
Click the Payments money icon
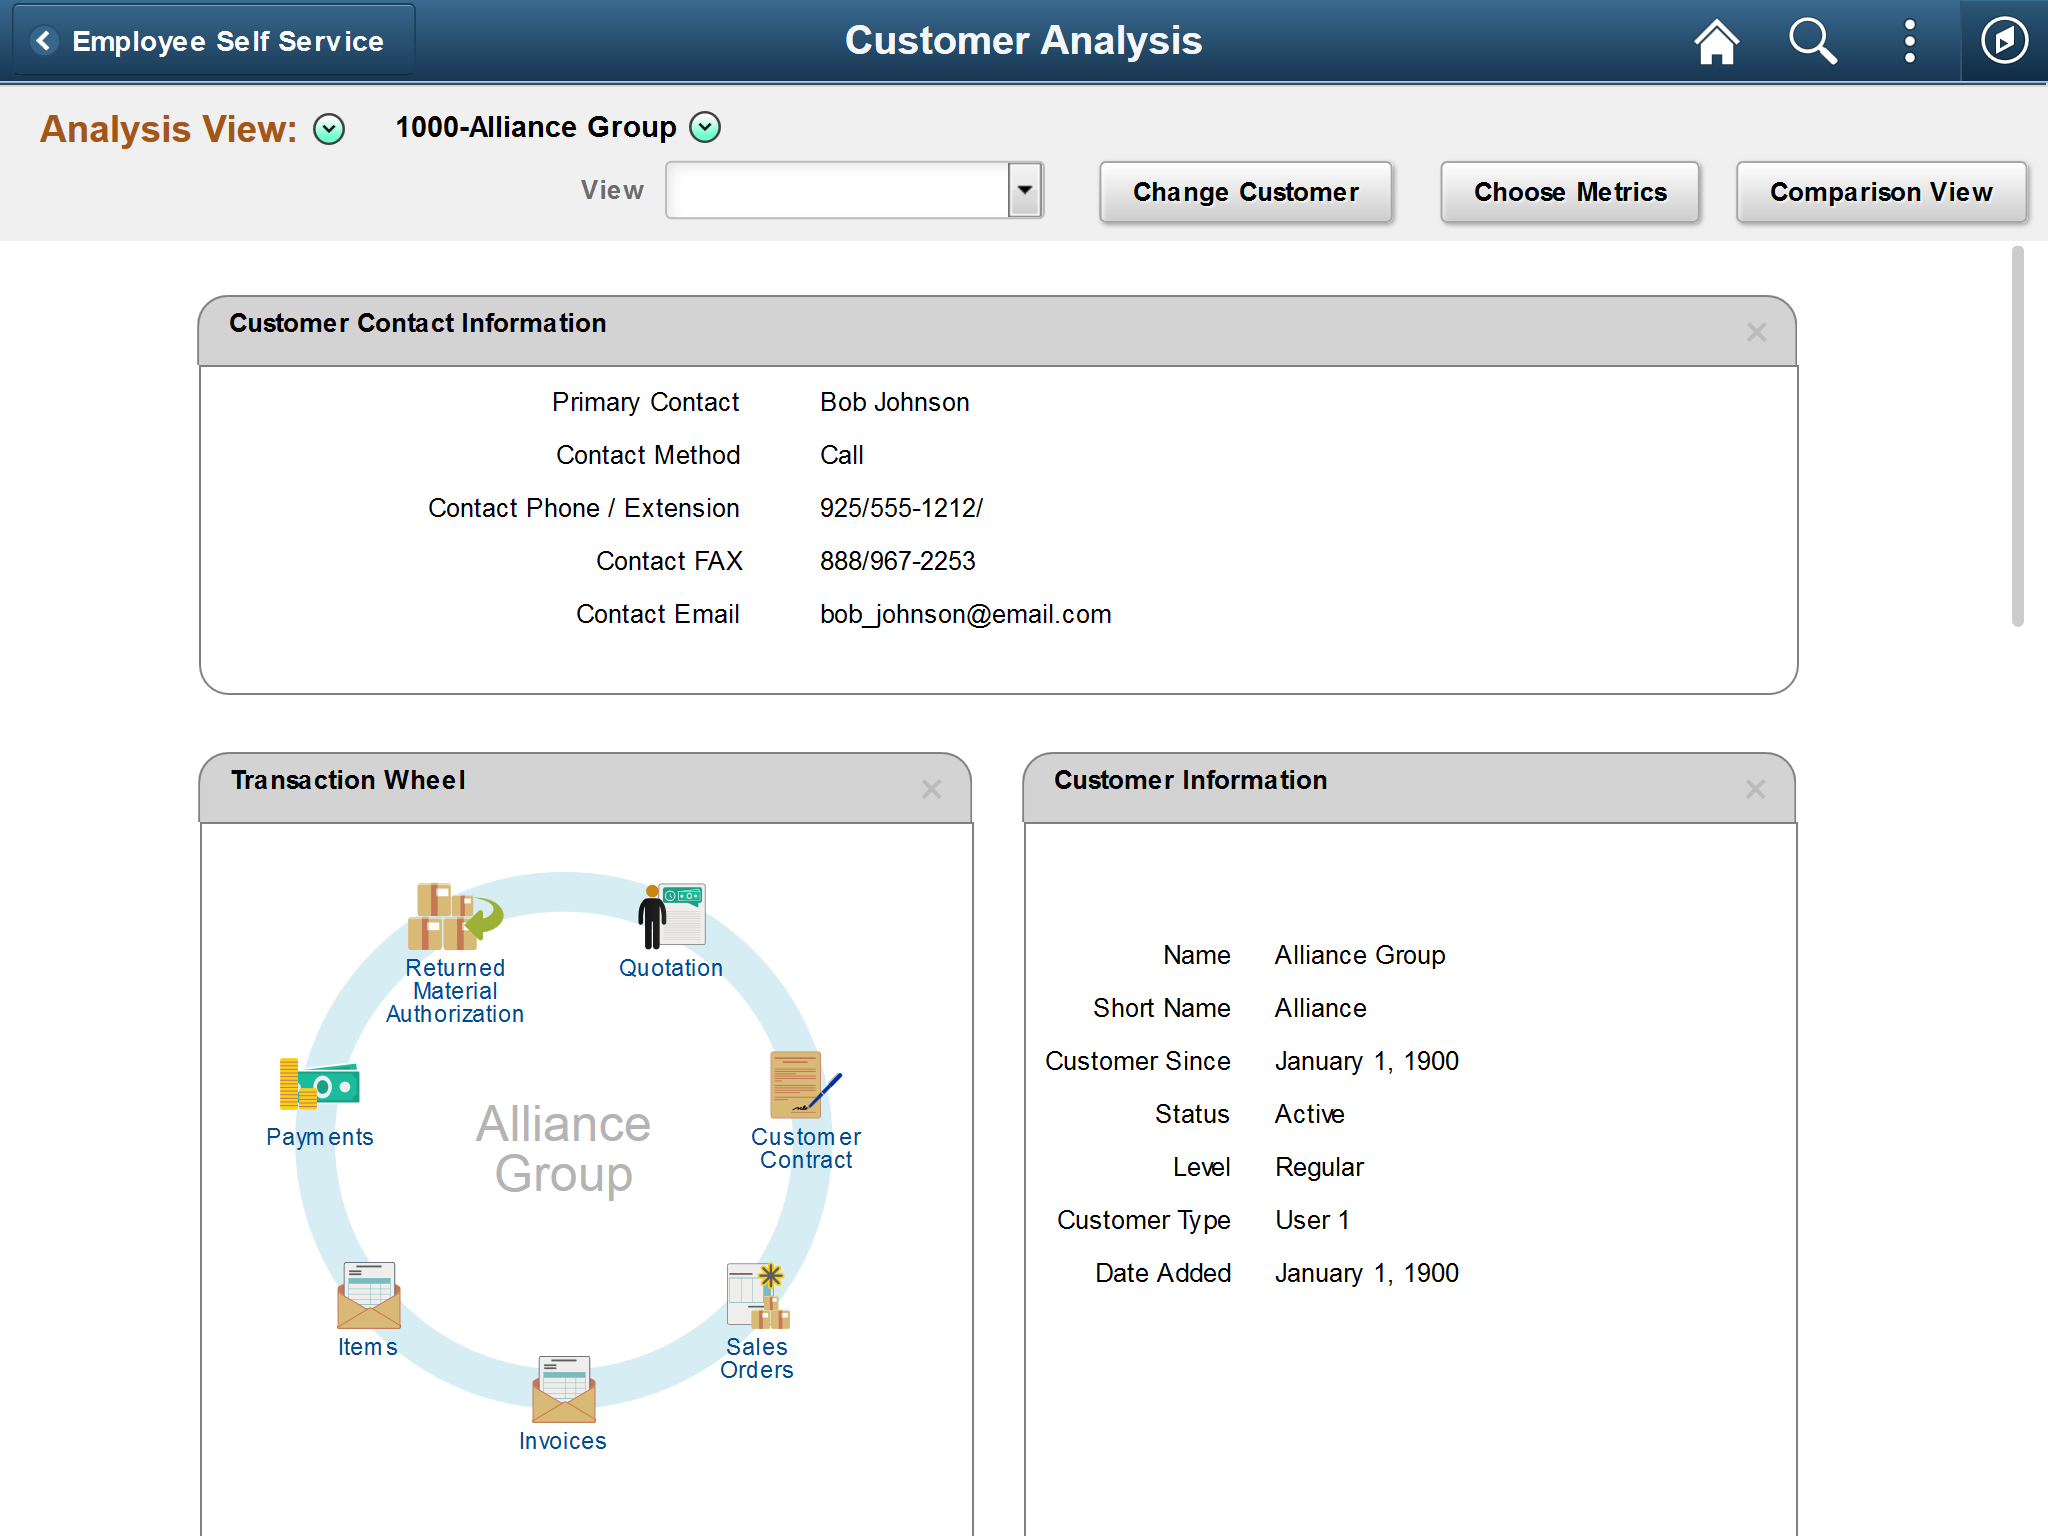[x=319, y=1085]
